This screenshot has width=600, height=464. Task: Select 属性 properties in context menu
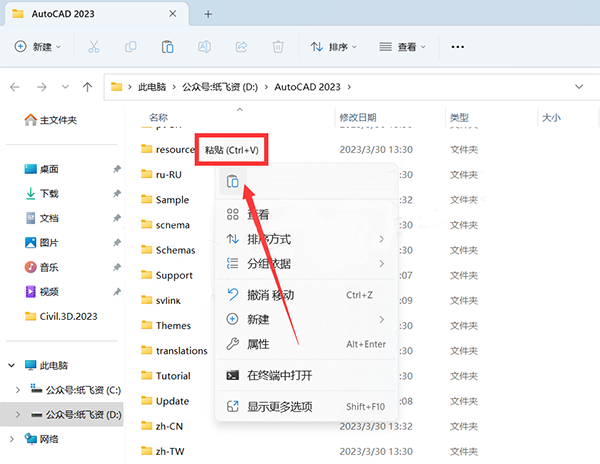306,344
